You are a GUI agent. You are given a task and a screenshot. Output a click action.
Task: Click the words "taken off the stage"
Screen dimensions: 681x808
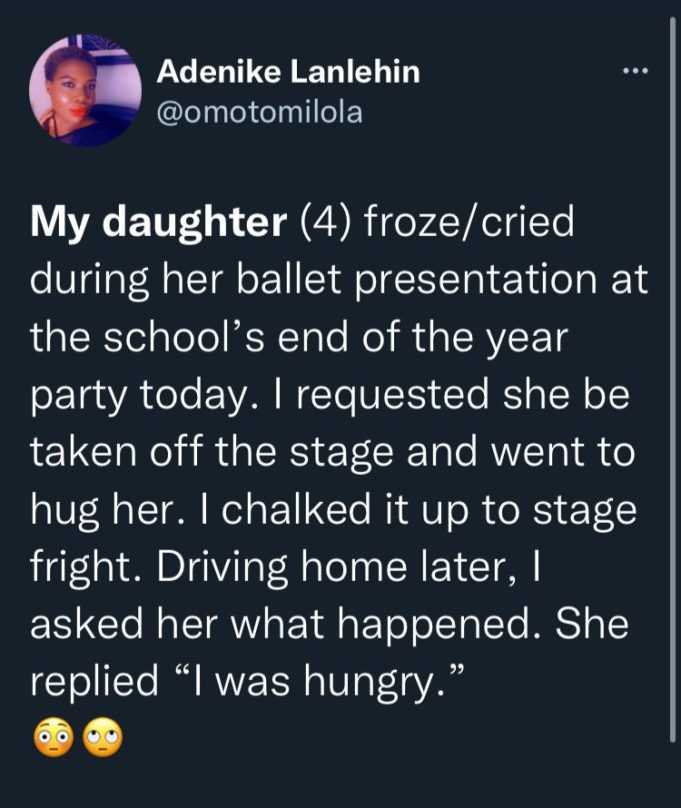click(x=212, y=453)
